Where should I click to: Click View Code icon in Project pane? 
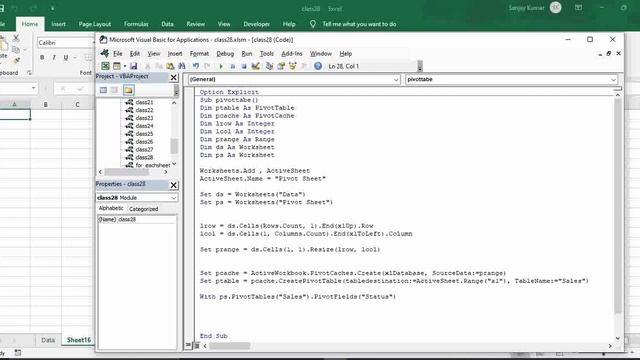click(x=103, y=90)
